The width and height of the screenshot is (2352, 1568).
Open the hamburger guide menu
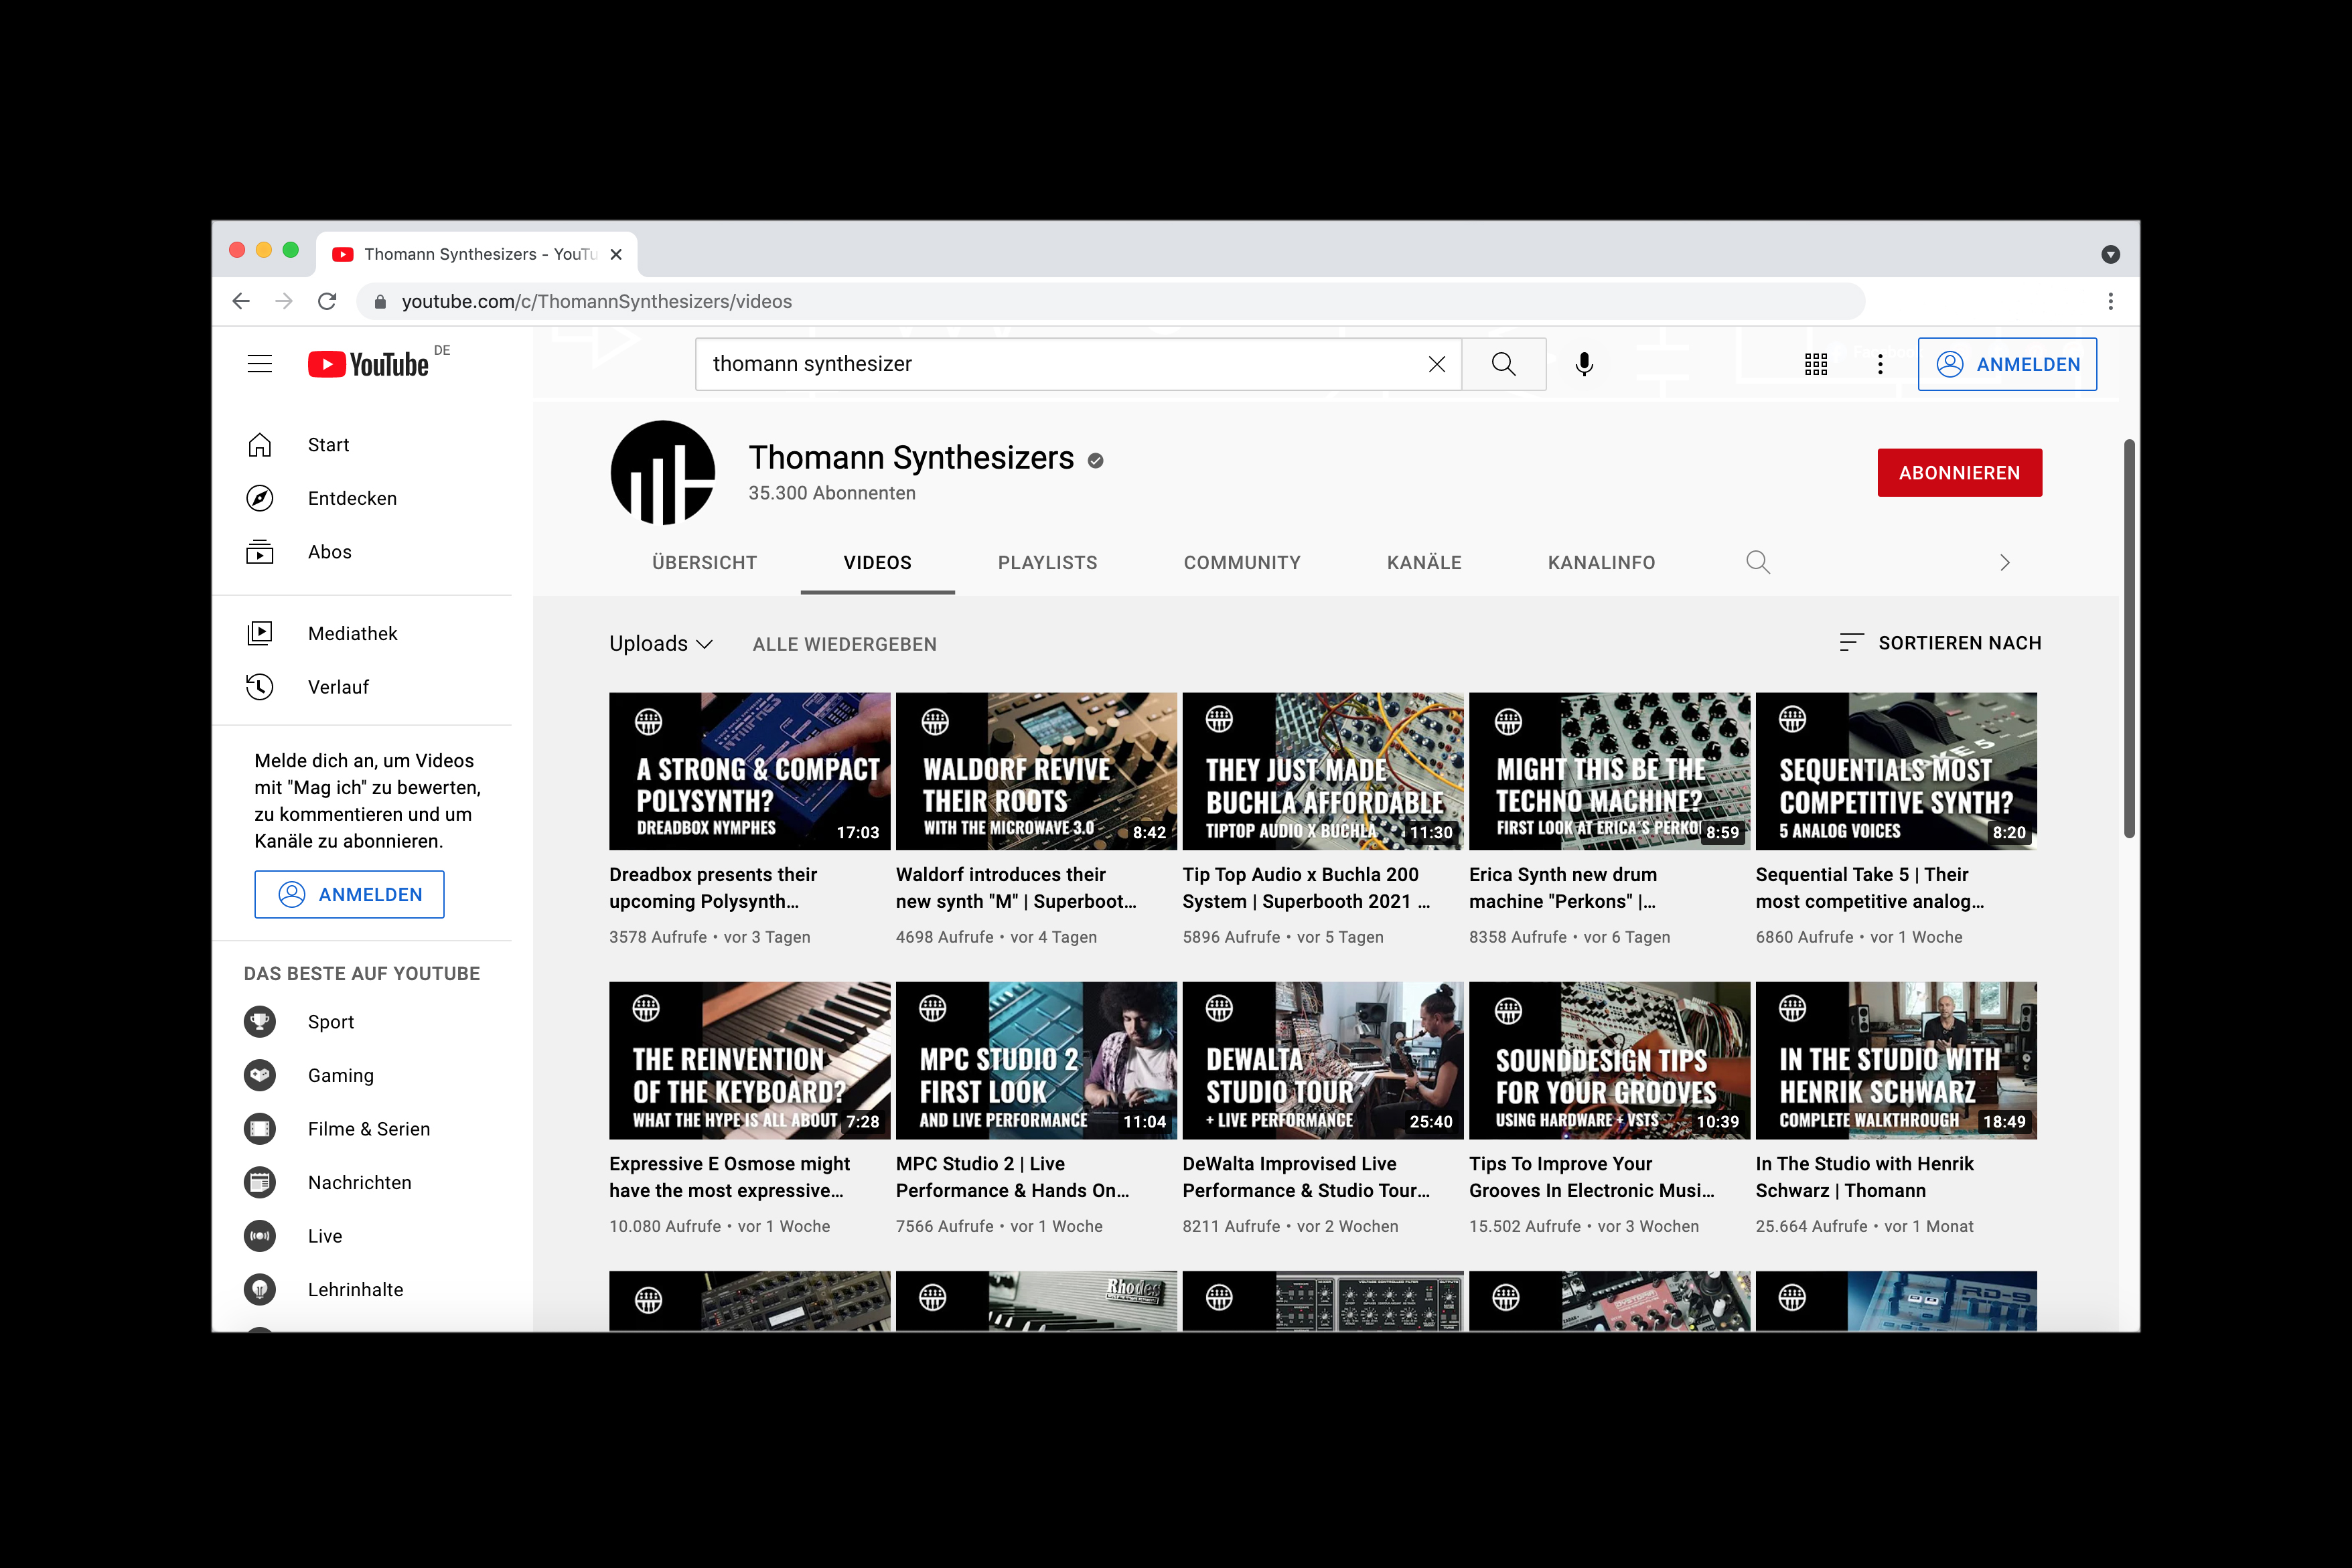(260, 364)
